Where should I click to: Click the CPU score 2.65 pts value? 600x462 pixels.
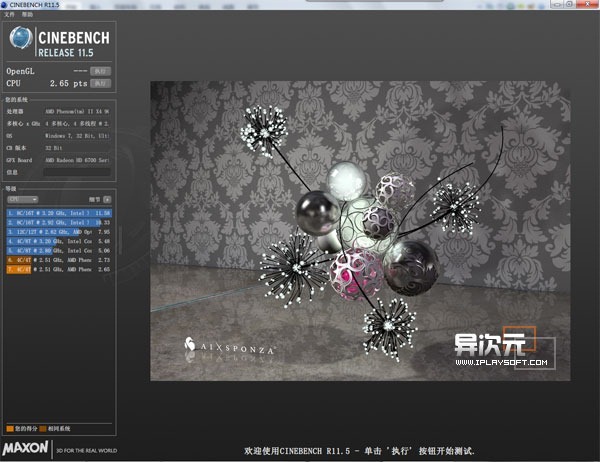[x=68, y=83]
